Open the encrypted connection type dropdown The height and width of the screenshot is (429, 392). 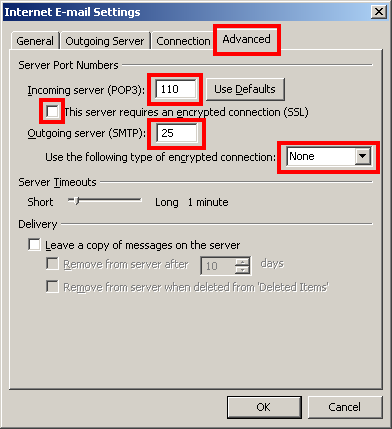point(328,157)
